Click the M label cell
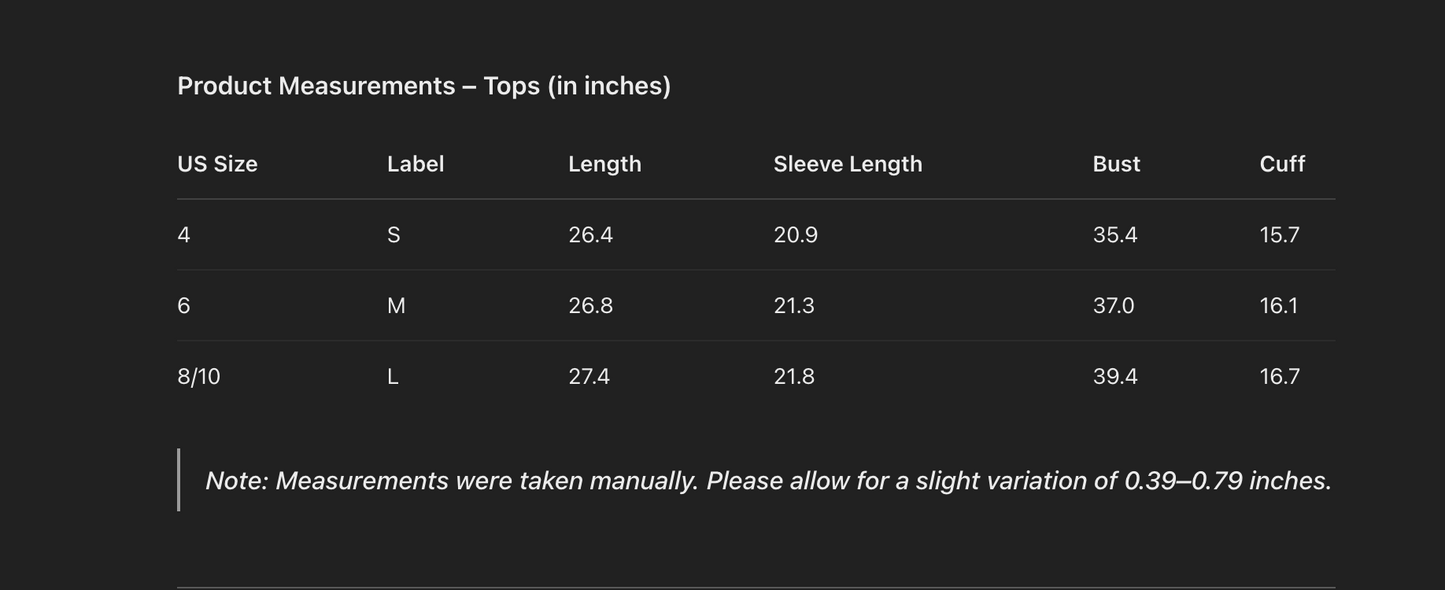The height and width of the screenshot is (590, 1445). click(396, 306)
